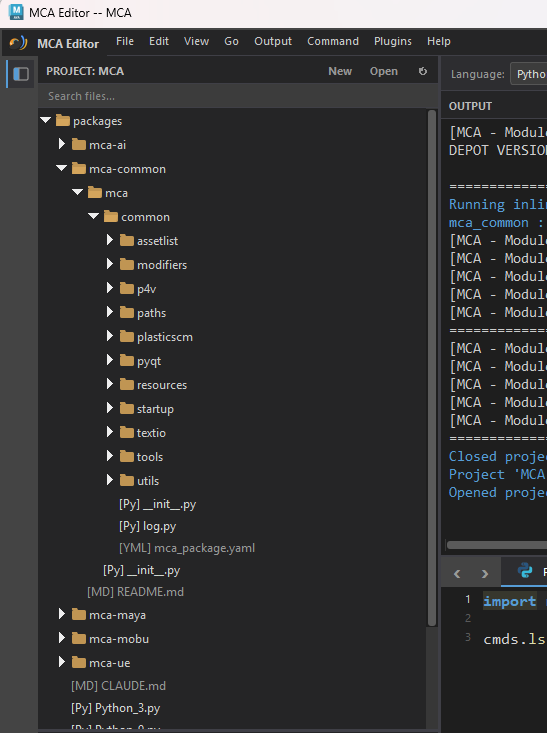Image resolution: width=547 pixels, height=733 pixels.
Task: Click the mca-ue folder icon
Action: pyautogui.click(x=79, y=662)
